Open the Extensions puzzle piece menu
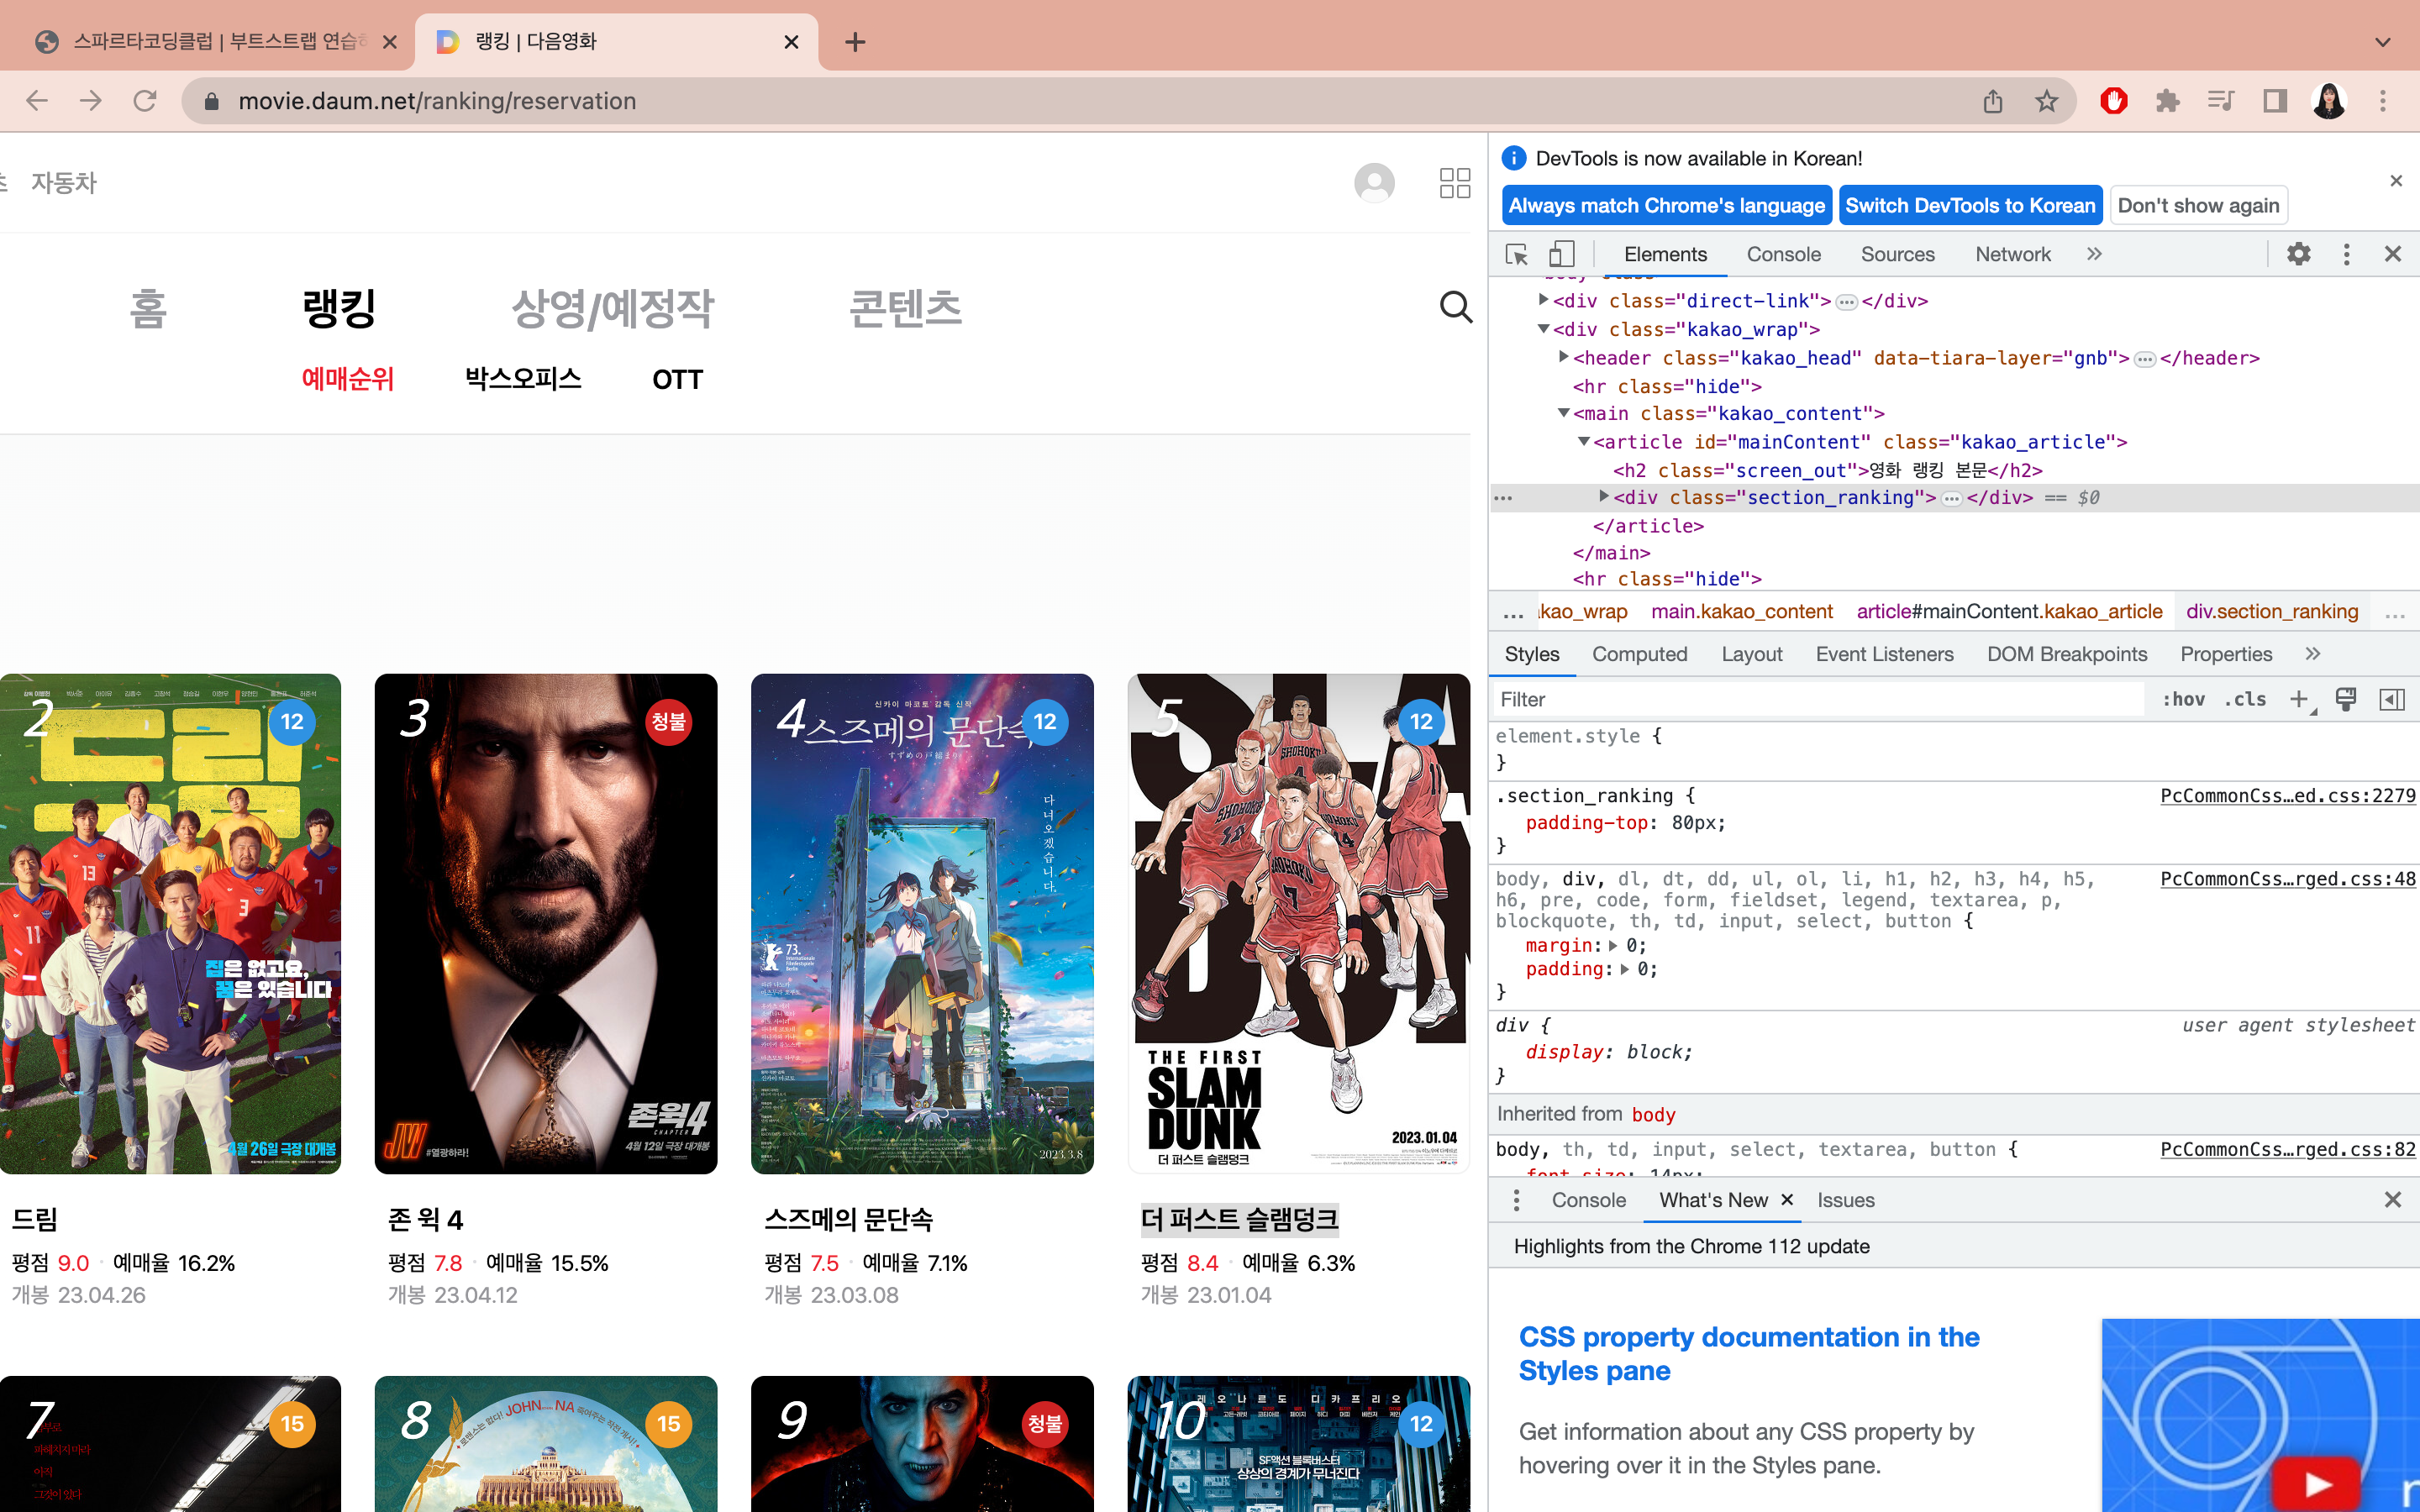 pos(2168,101)
